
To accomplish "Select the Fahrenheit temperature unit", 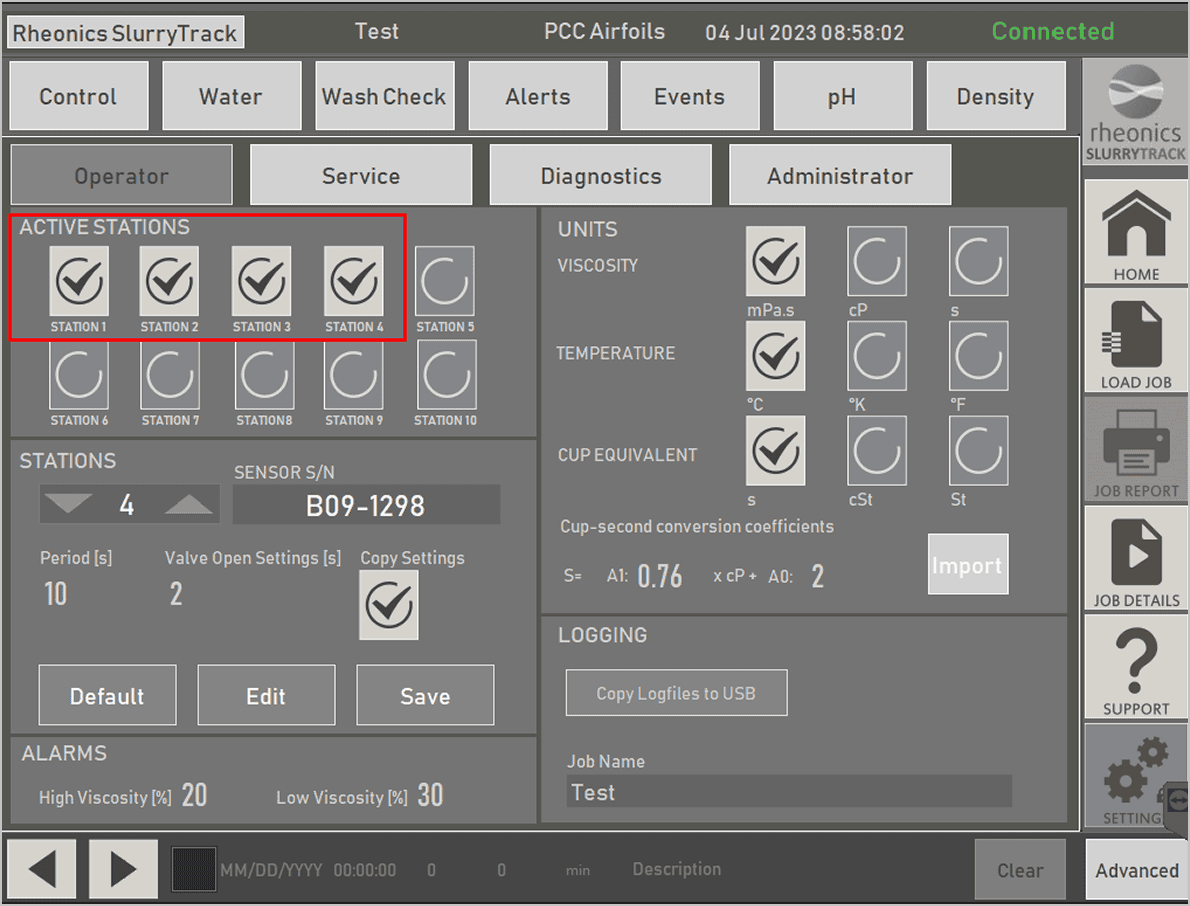I will click(979, 356).
